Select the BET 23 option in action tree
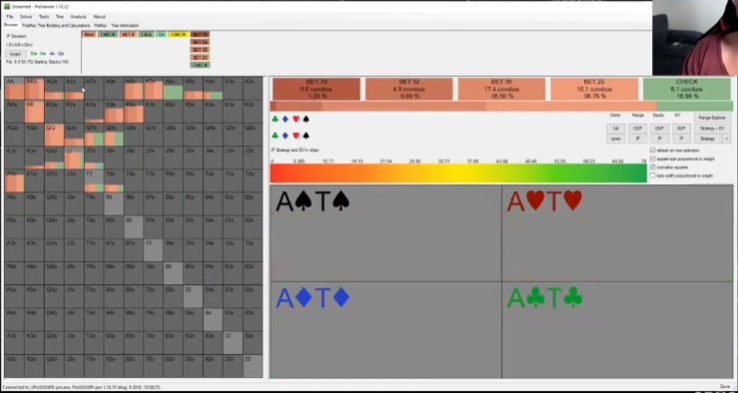 click(200, 57)
